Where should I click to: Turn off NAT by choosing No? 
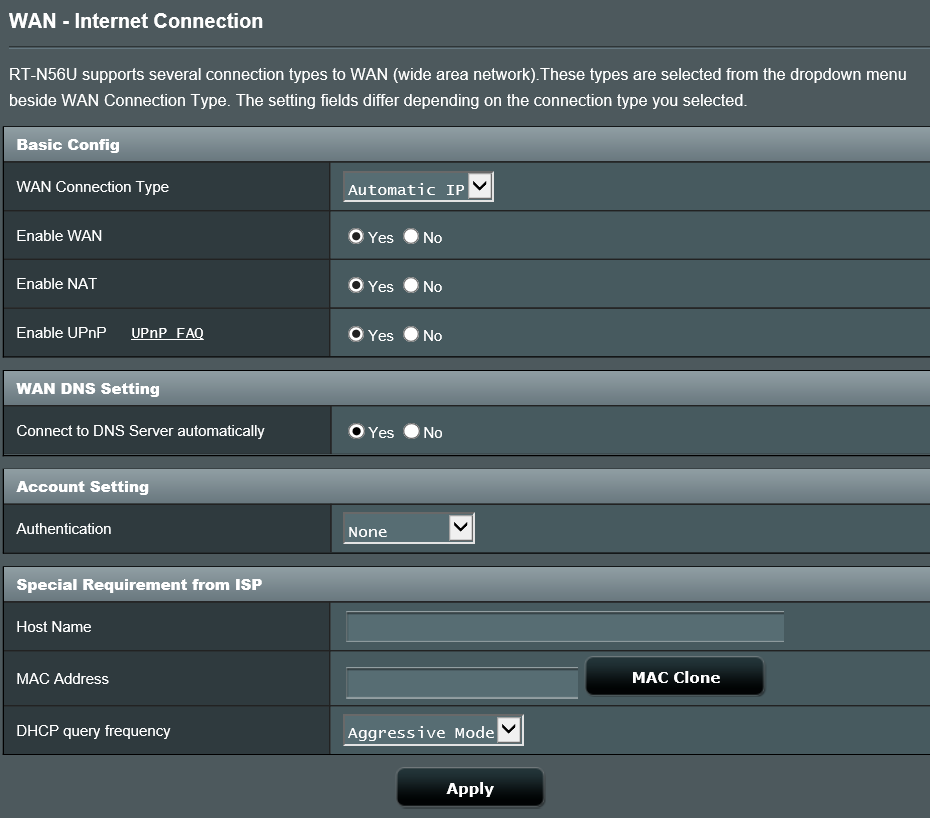click(410, 286)
